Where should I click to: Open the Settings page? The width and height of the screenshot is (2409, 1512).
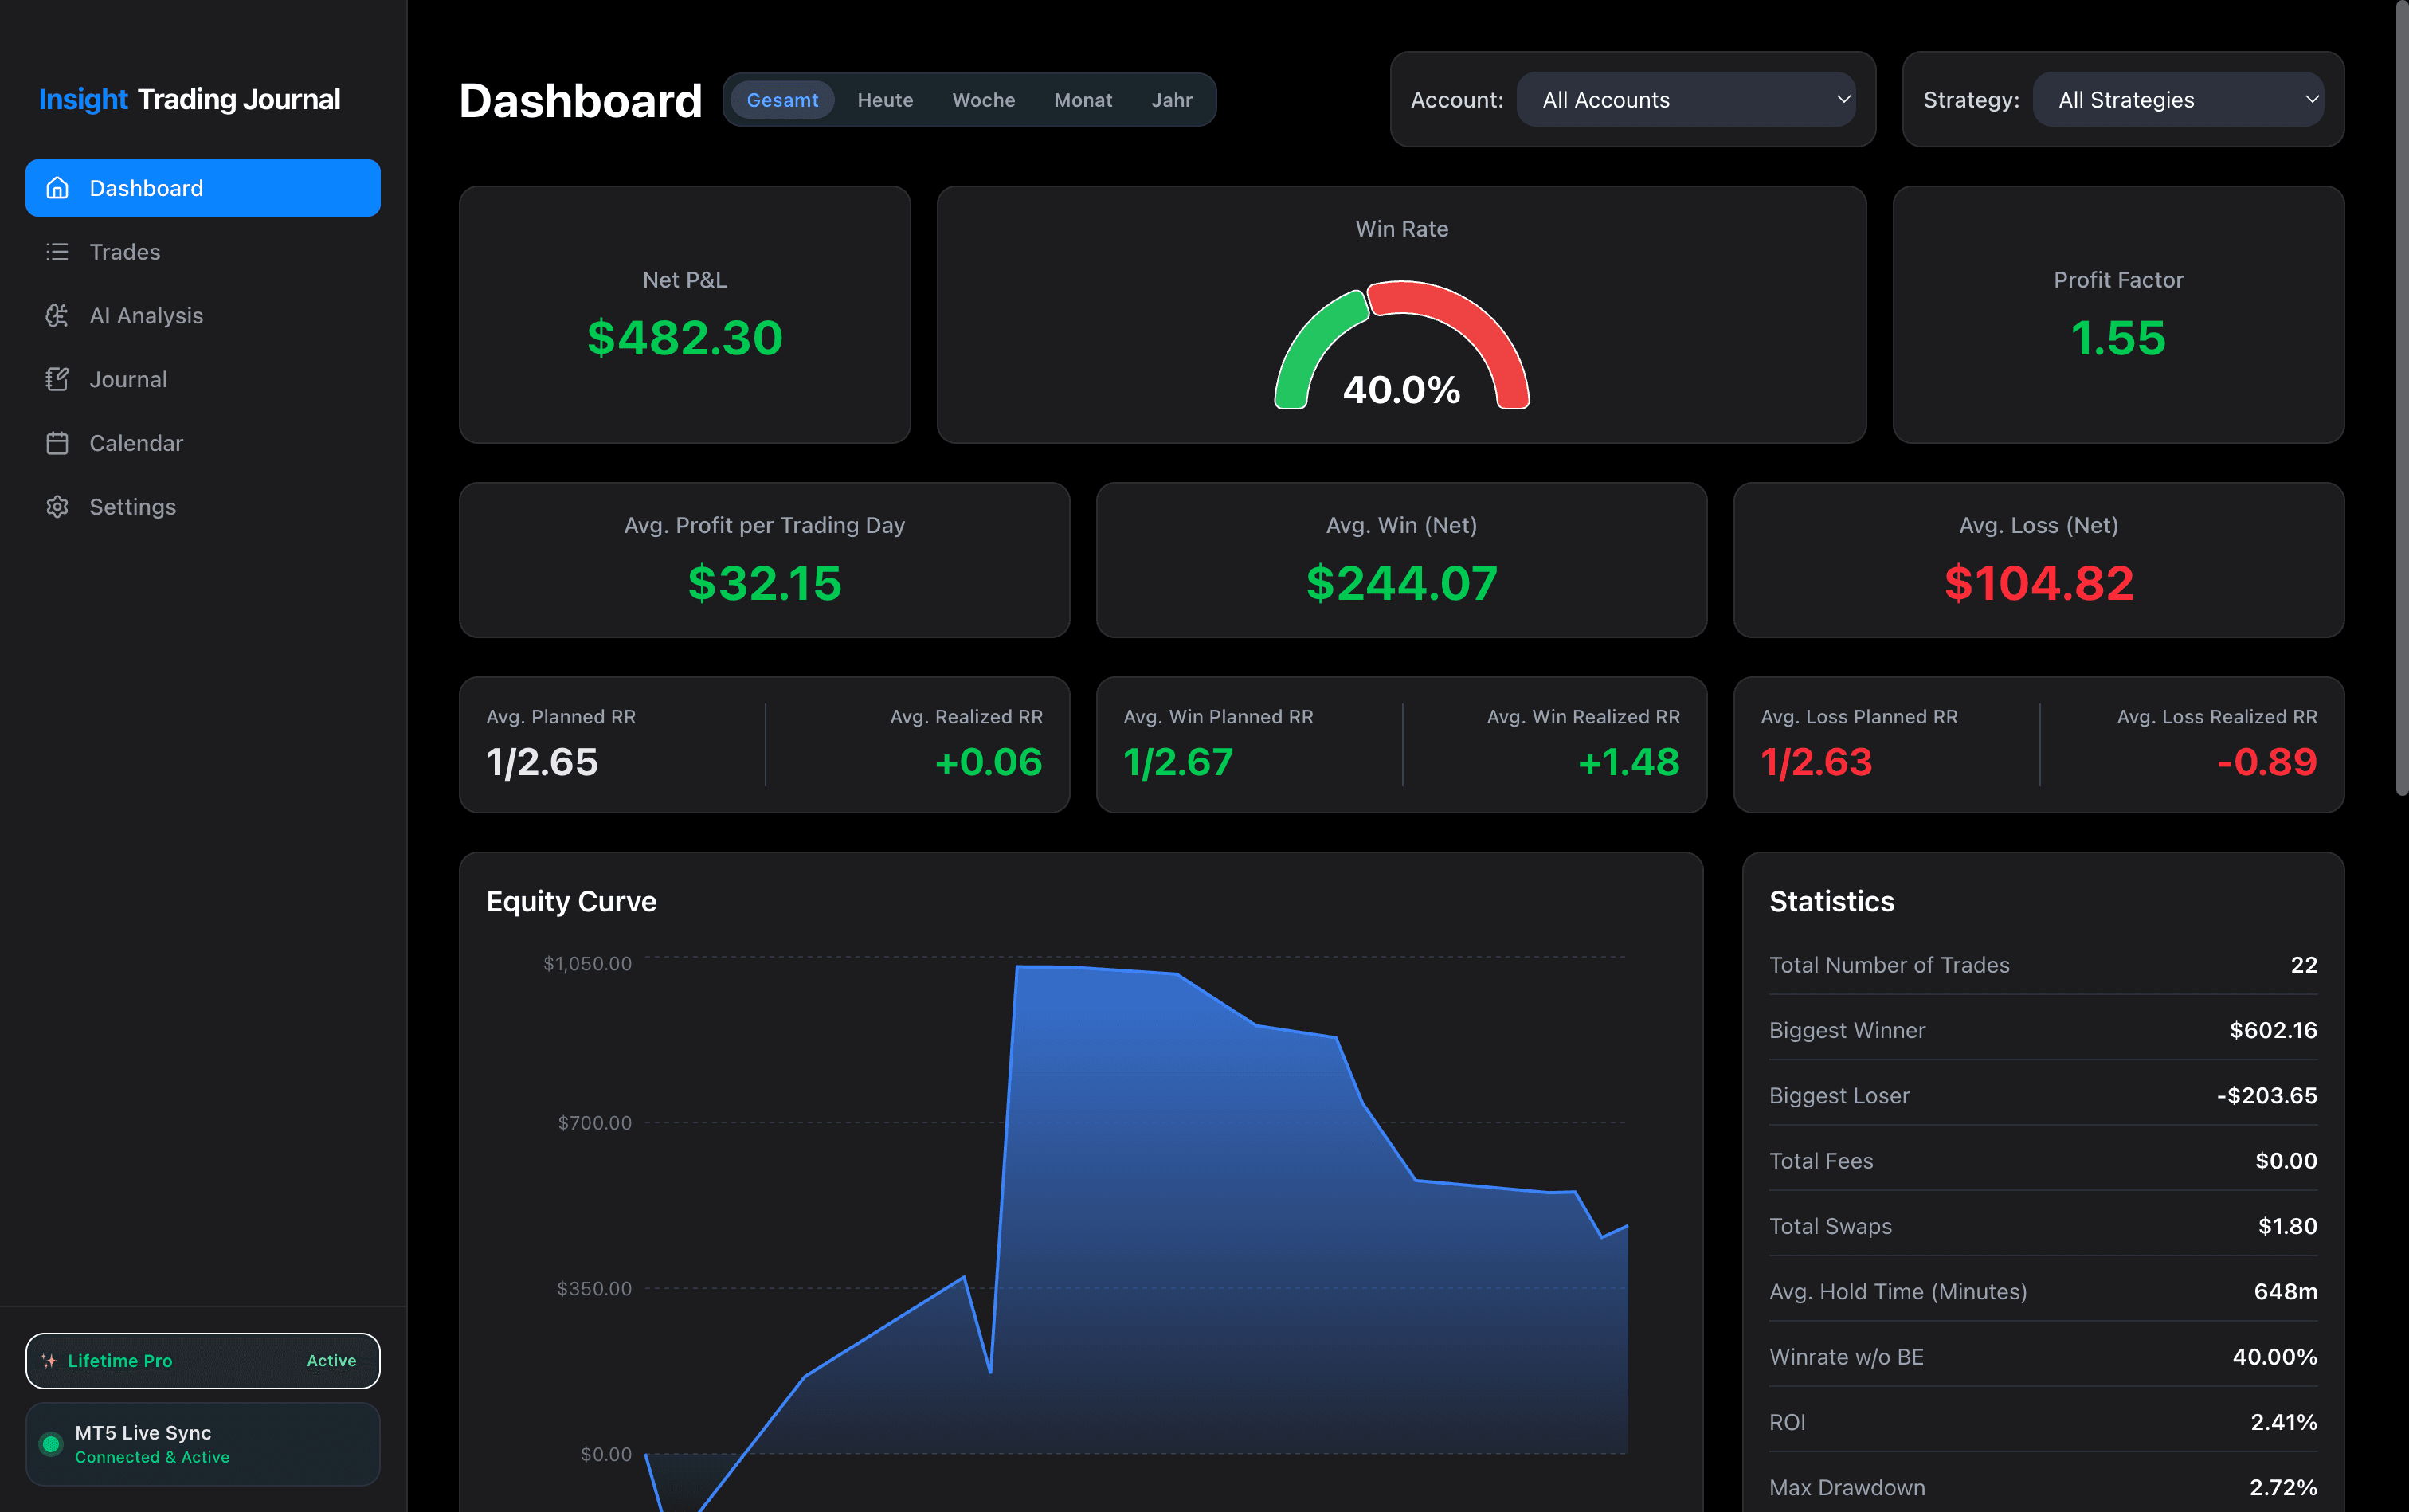point(203,507)
